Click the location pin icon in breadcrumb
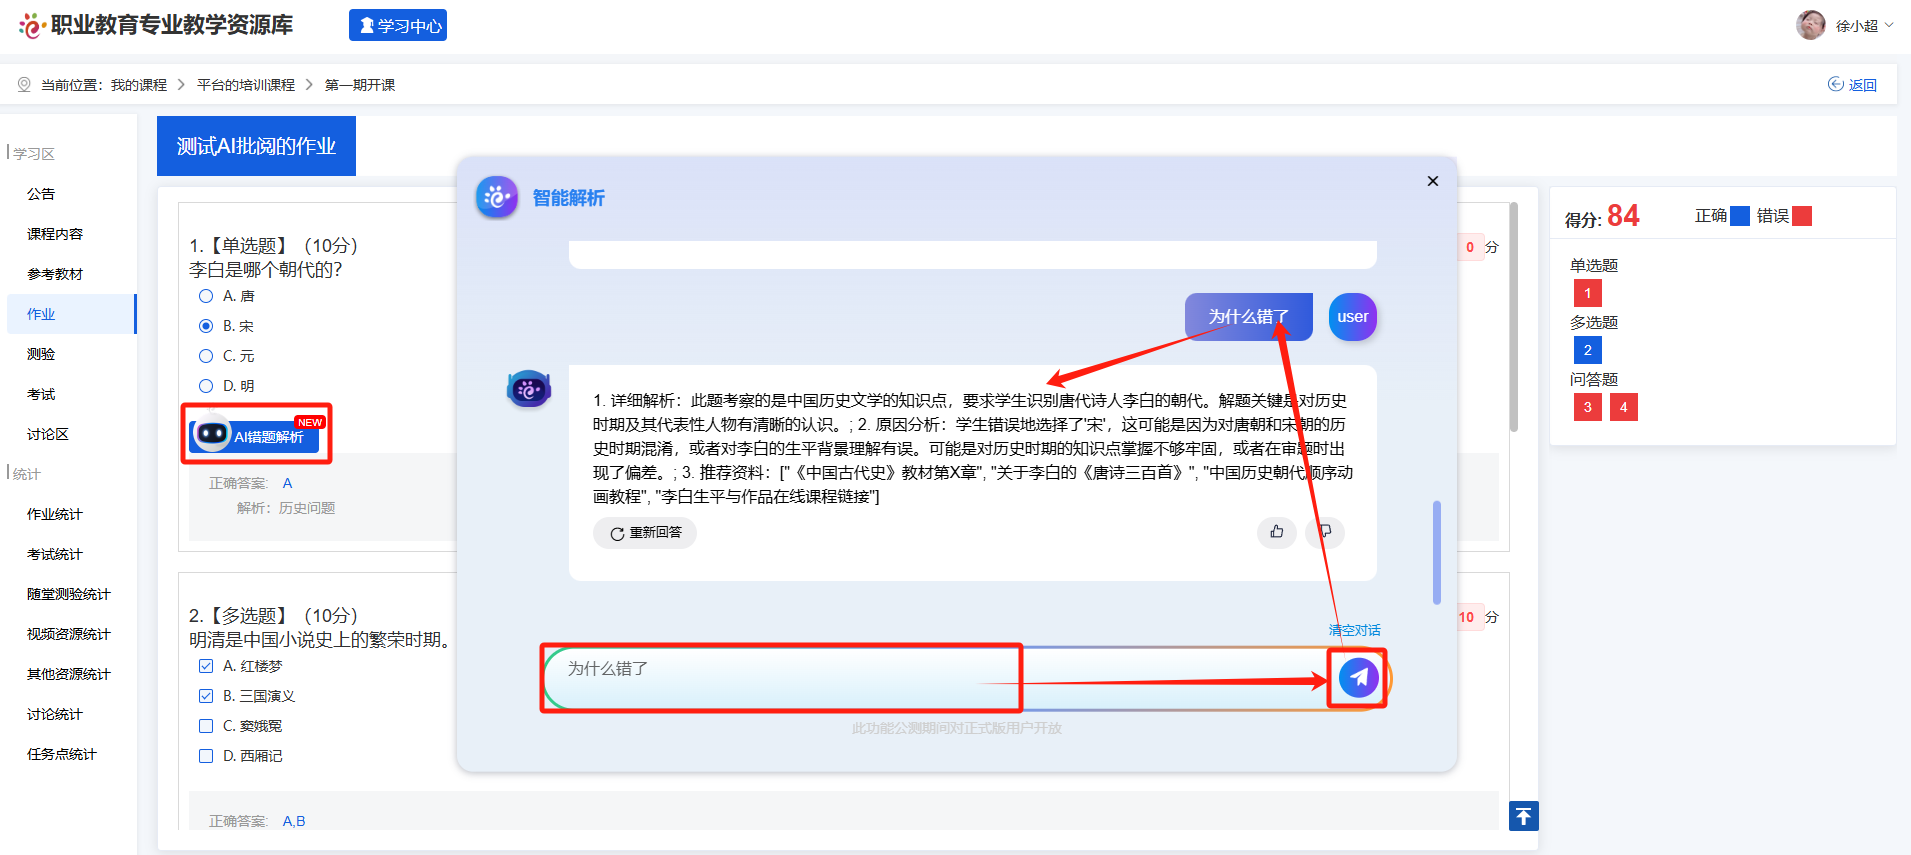 point(25,85)
